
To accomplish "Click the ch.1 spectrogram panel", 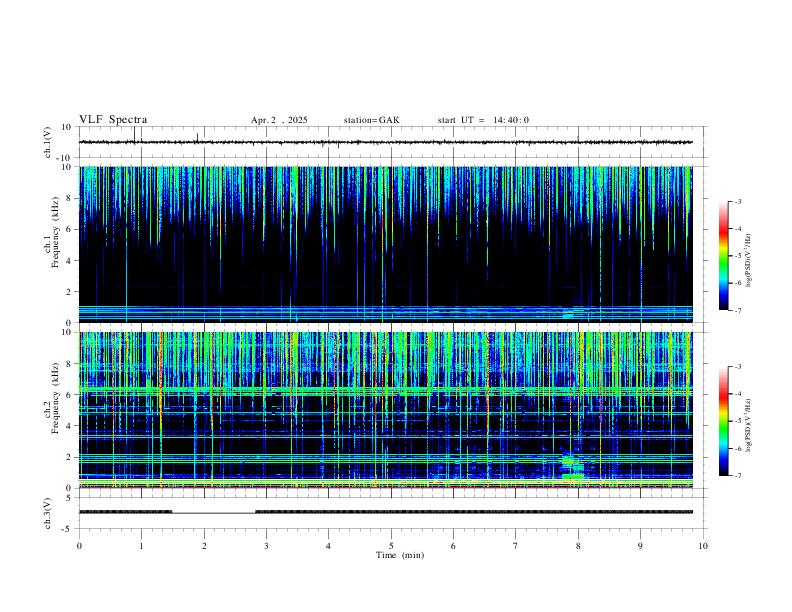I will tap(385, 244).
